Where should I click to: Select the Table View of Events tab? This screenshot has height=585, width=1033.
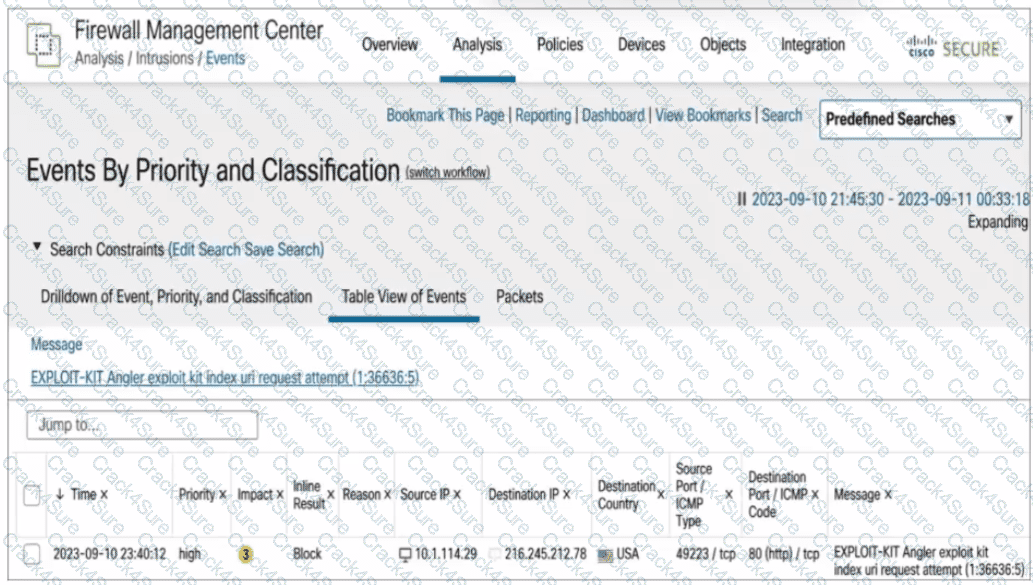404,296
